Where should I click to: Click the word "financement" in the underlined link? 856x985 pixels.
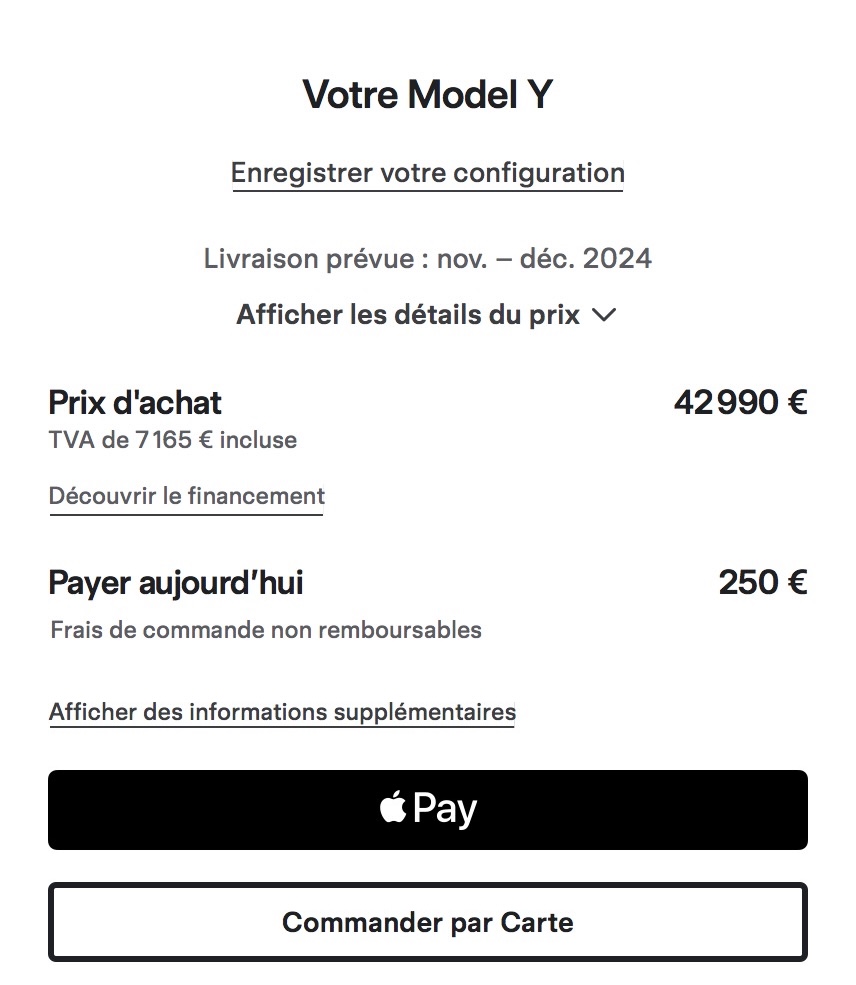[x=256, y=496]
